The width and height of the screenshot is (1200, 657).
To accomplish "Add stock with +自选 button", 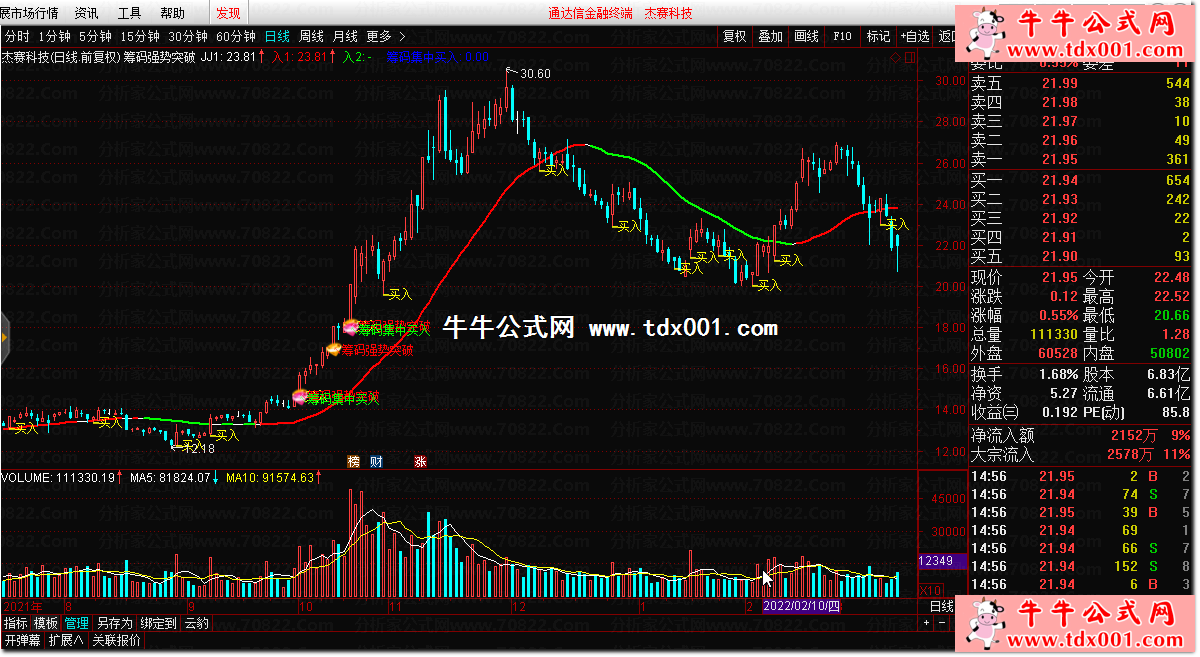I will [x=915, y=37].
